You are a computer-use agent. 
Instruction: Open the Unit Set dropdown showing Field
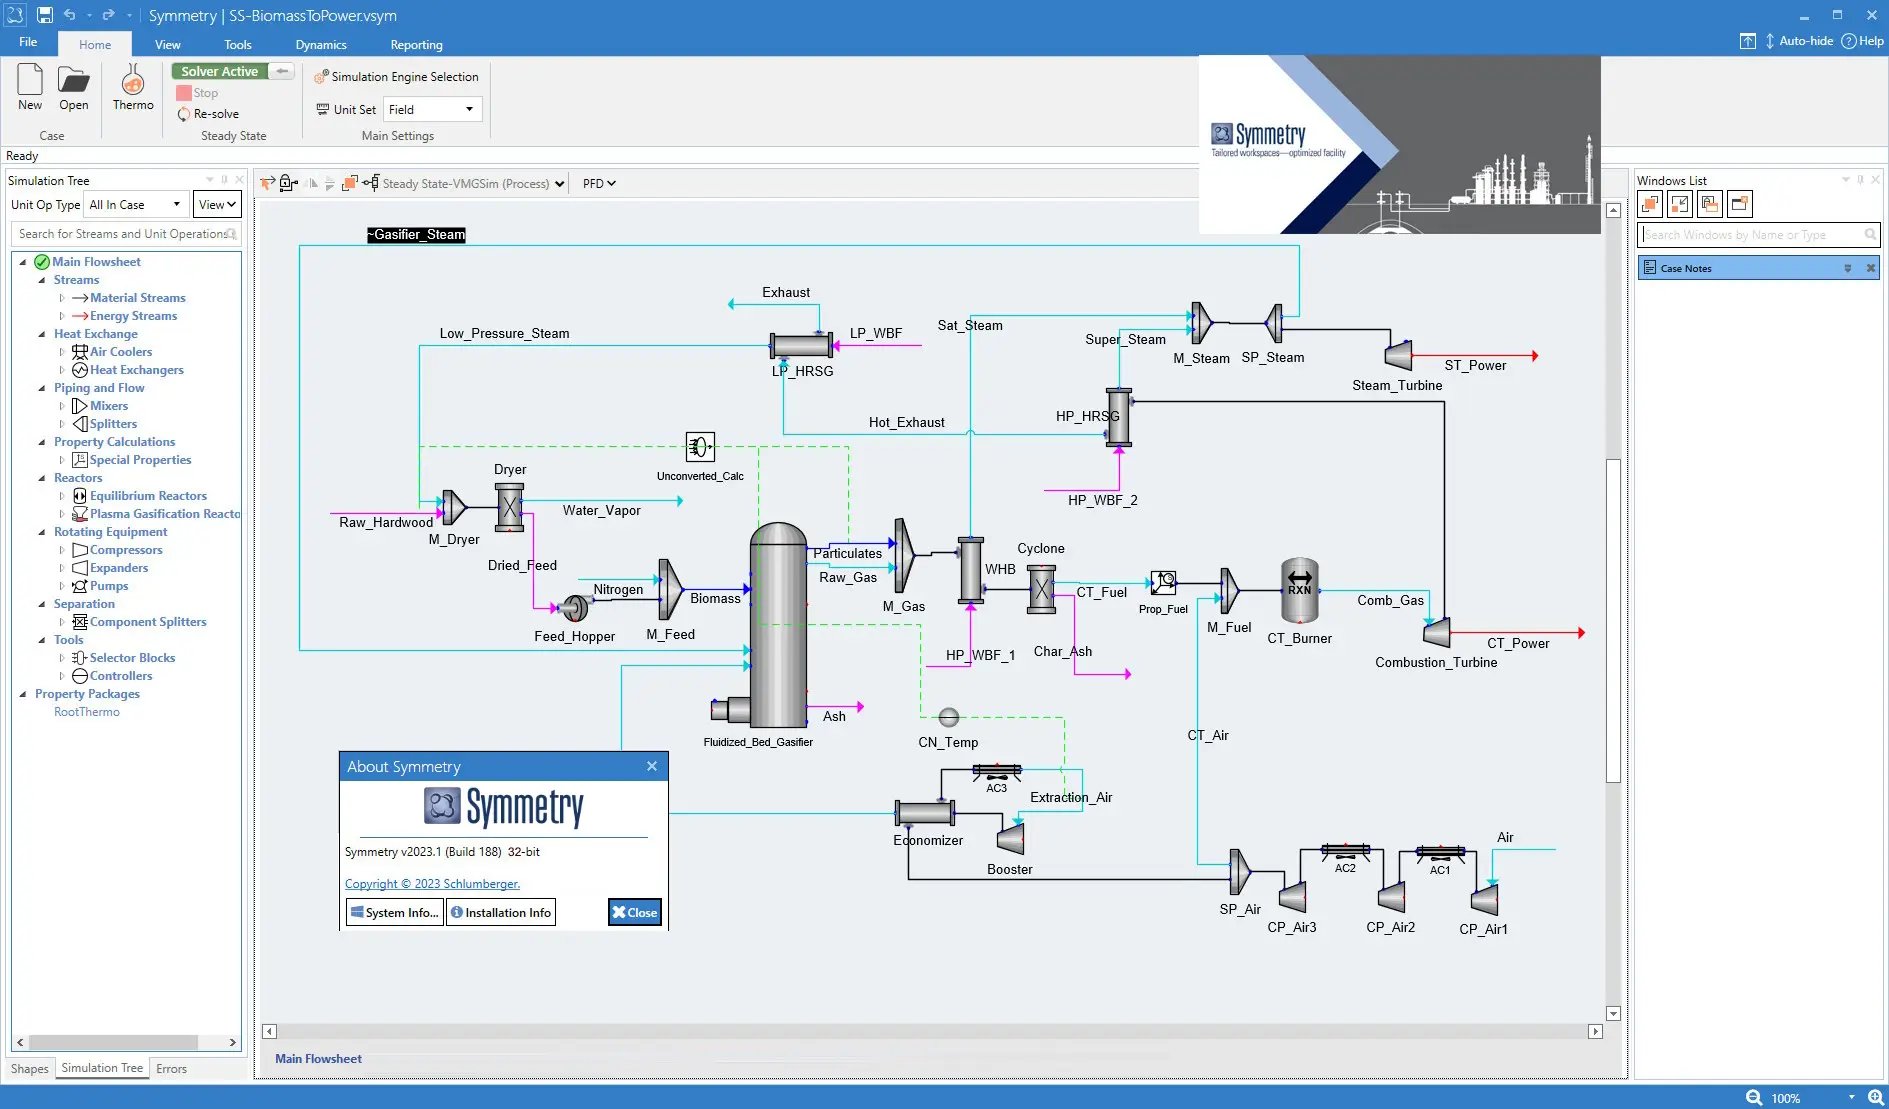coord(432,109)
